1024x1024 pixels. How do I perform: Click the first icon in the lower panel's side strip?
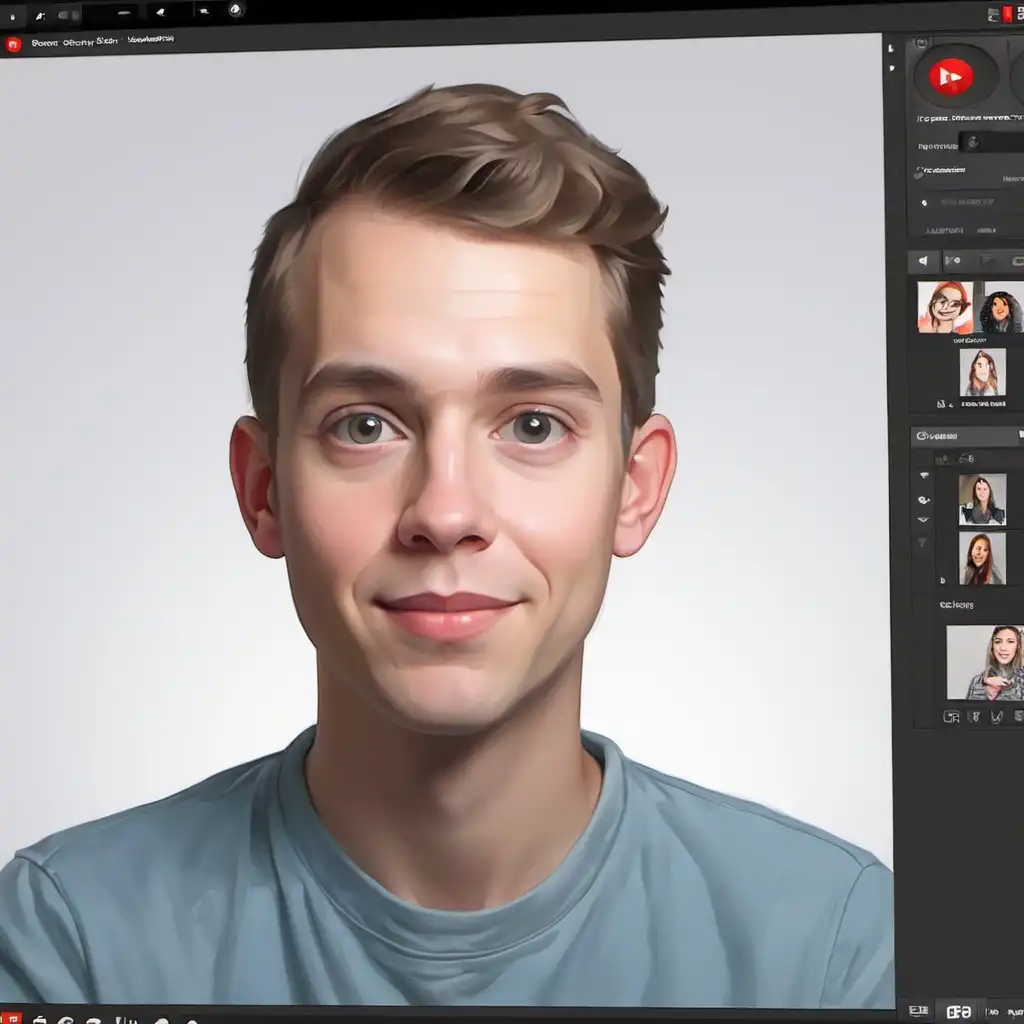[923, 476]
